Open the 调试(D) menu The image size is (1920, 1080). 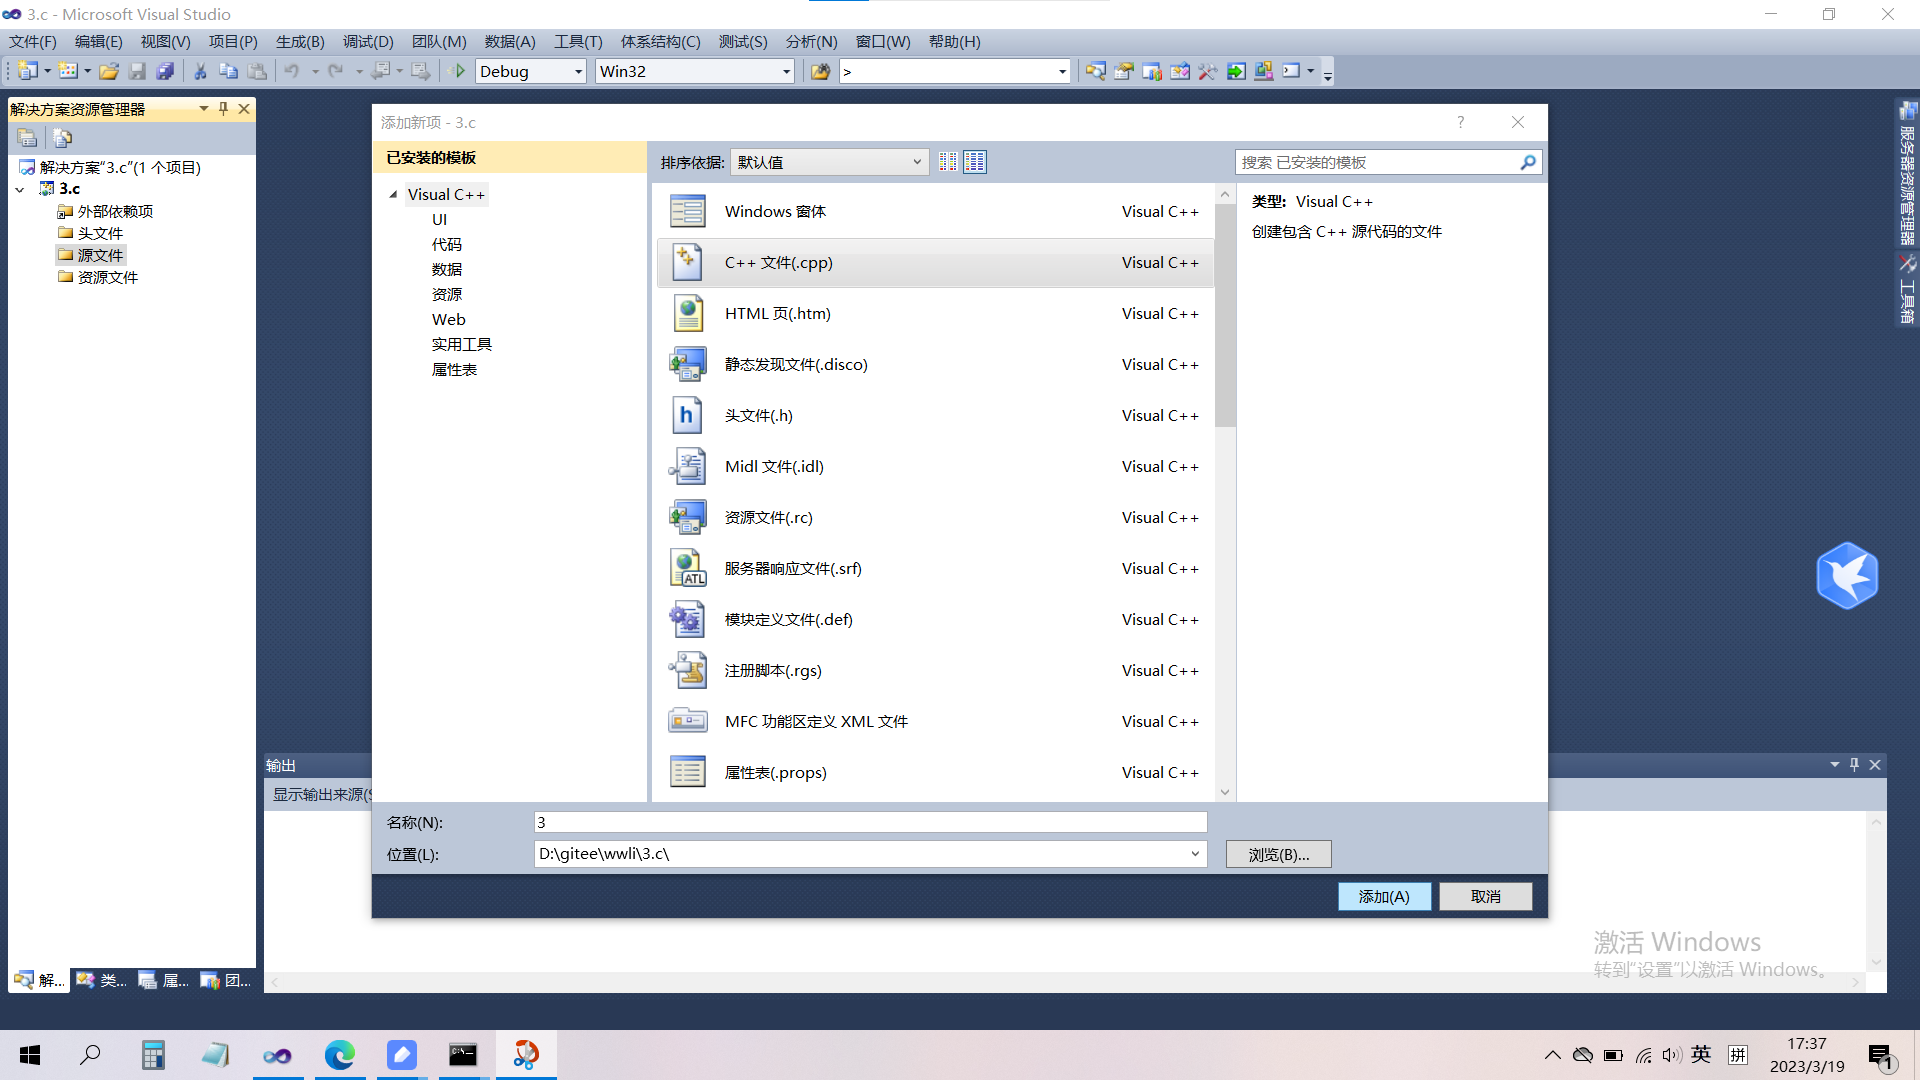(x=367, y=41)
